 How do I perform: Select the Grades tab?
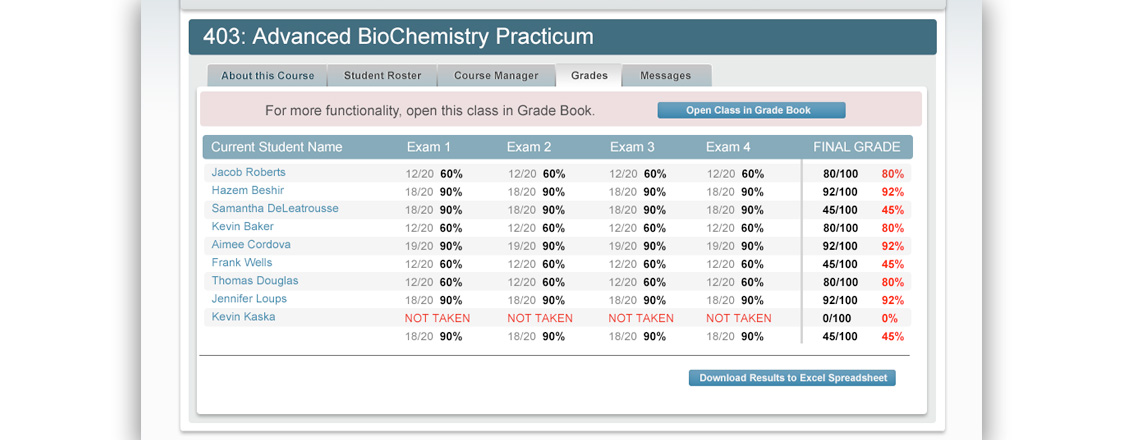point(589,76)
